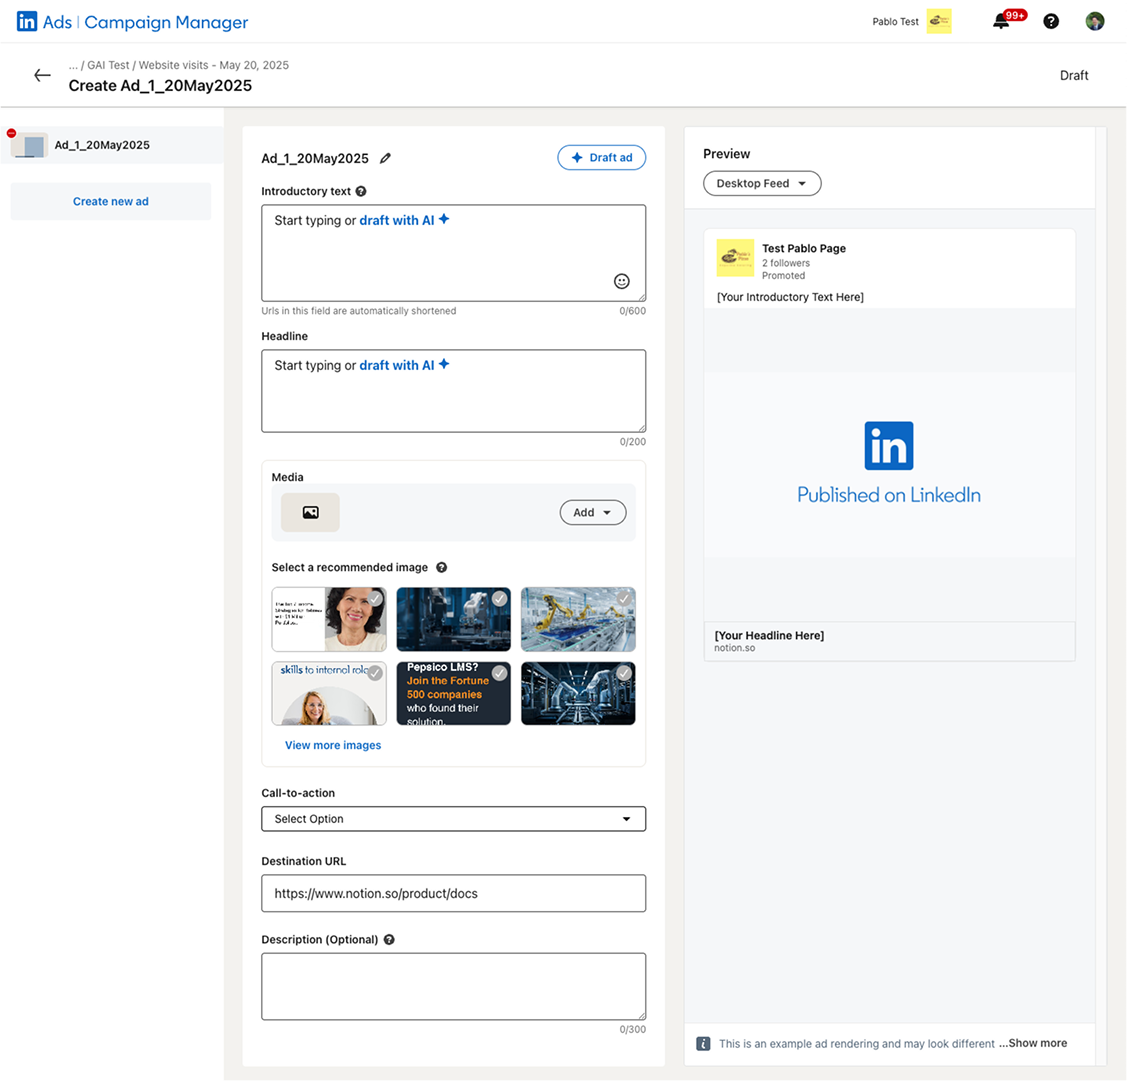Viewport: 1127px width, 1081px height.
Task: Click the 'notion.so' preview domain text
Action: click(735, 648)
